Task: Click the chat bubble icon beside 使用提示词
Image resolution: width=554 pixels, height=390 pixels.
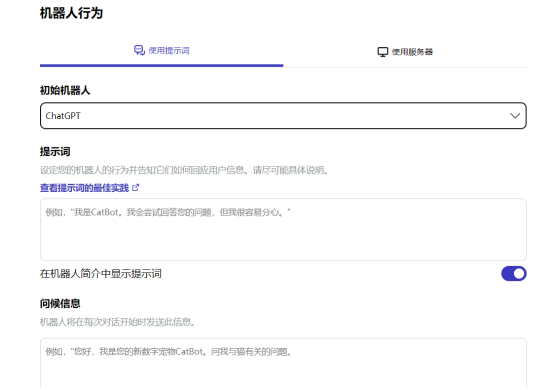Action: tap(139, 51)
